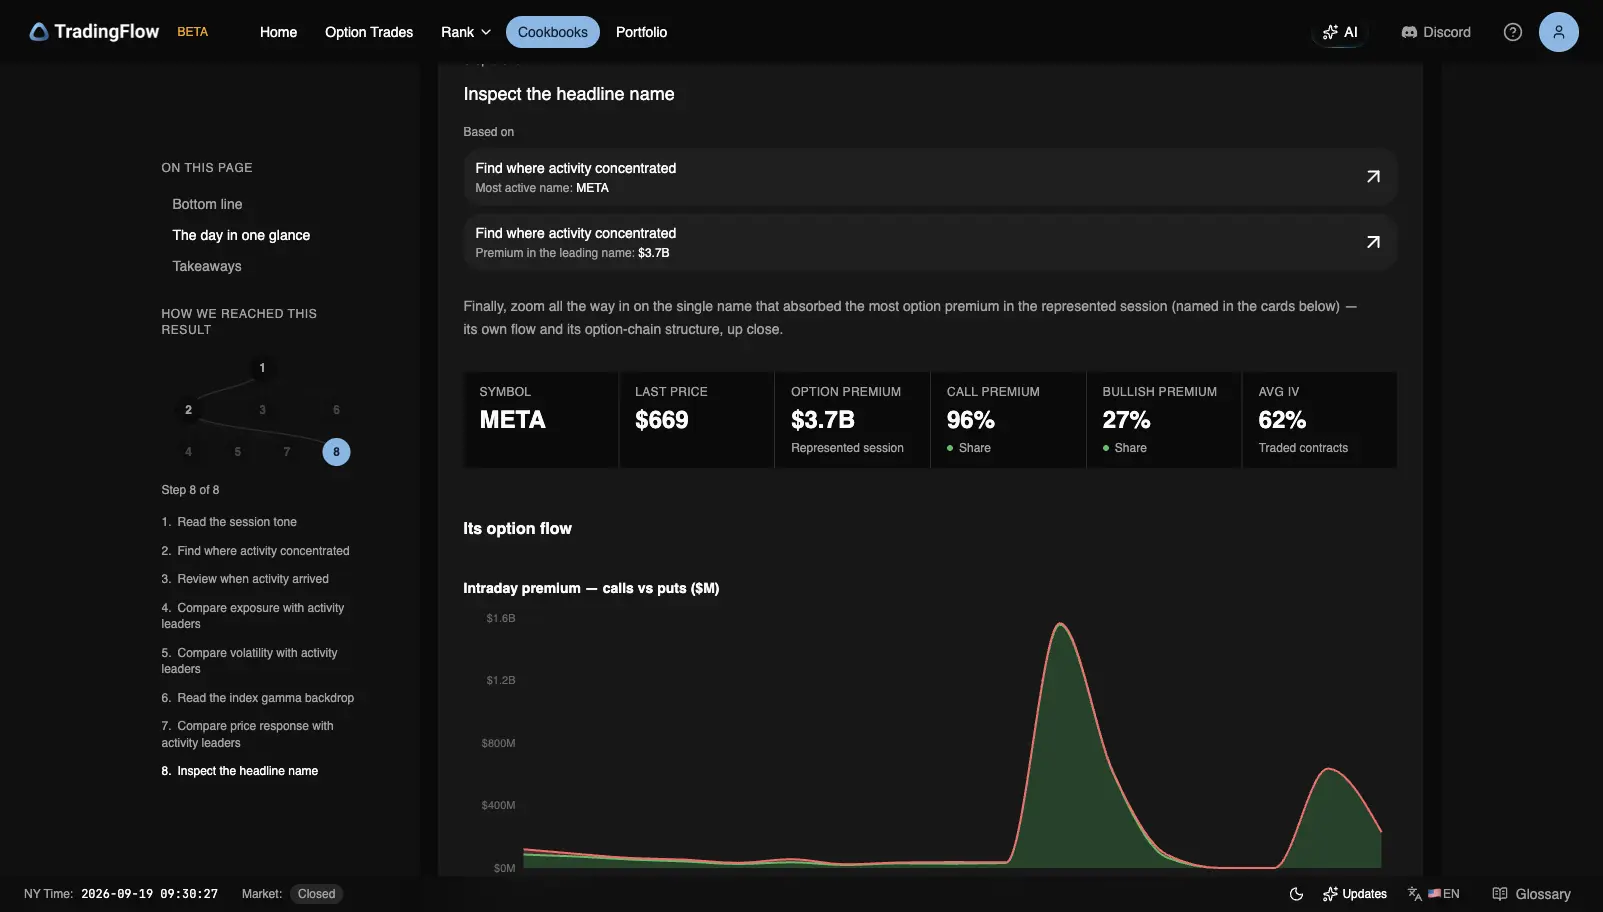Click the Last Price $669 value
The height and width of the screenshot is (912, 1603).
(662, 420)
